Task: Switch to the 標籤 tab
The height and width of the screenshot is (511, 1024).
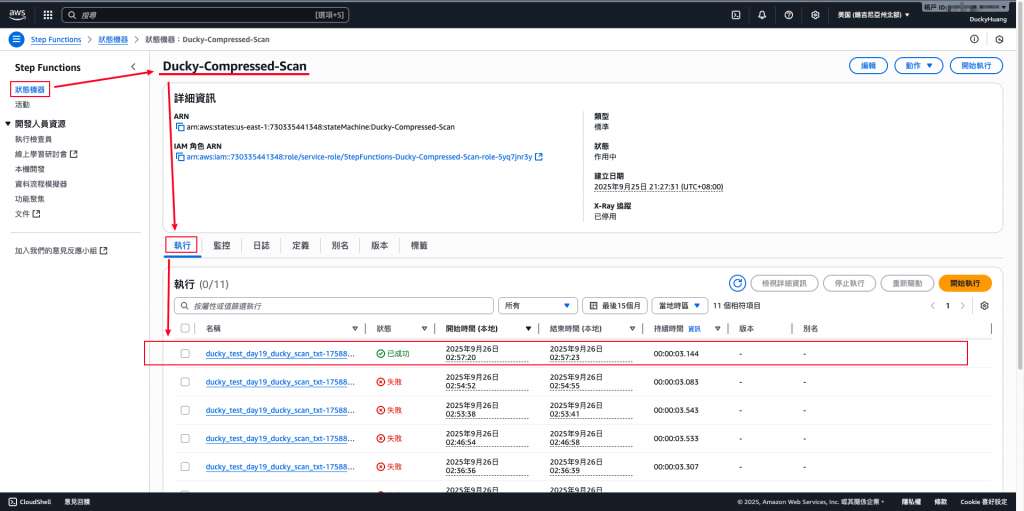Action: pos(419,246)
